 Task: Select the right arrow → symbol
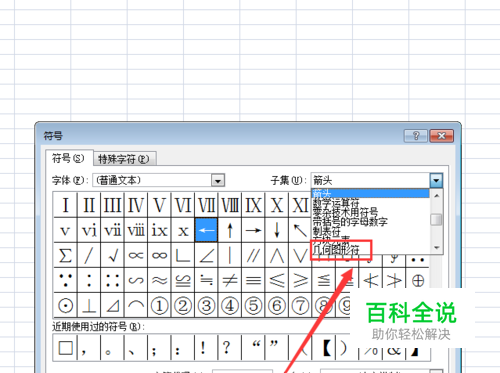point(253,230)
